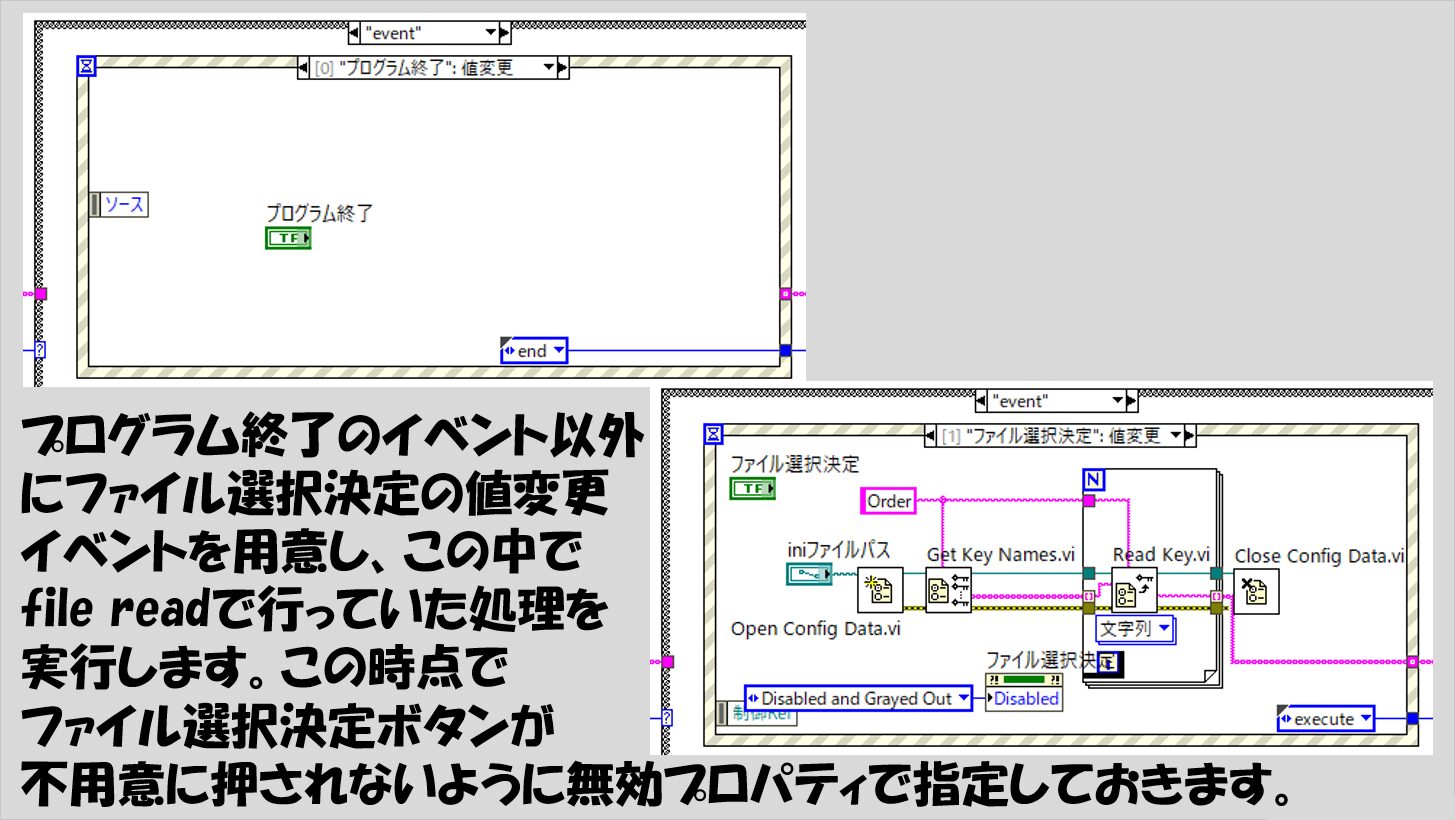Click the event timeout hourglass in プログラム終了 case
1455x820 pixels.
87,66
